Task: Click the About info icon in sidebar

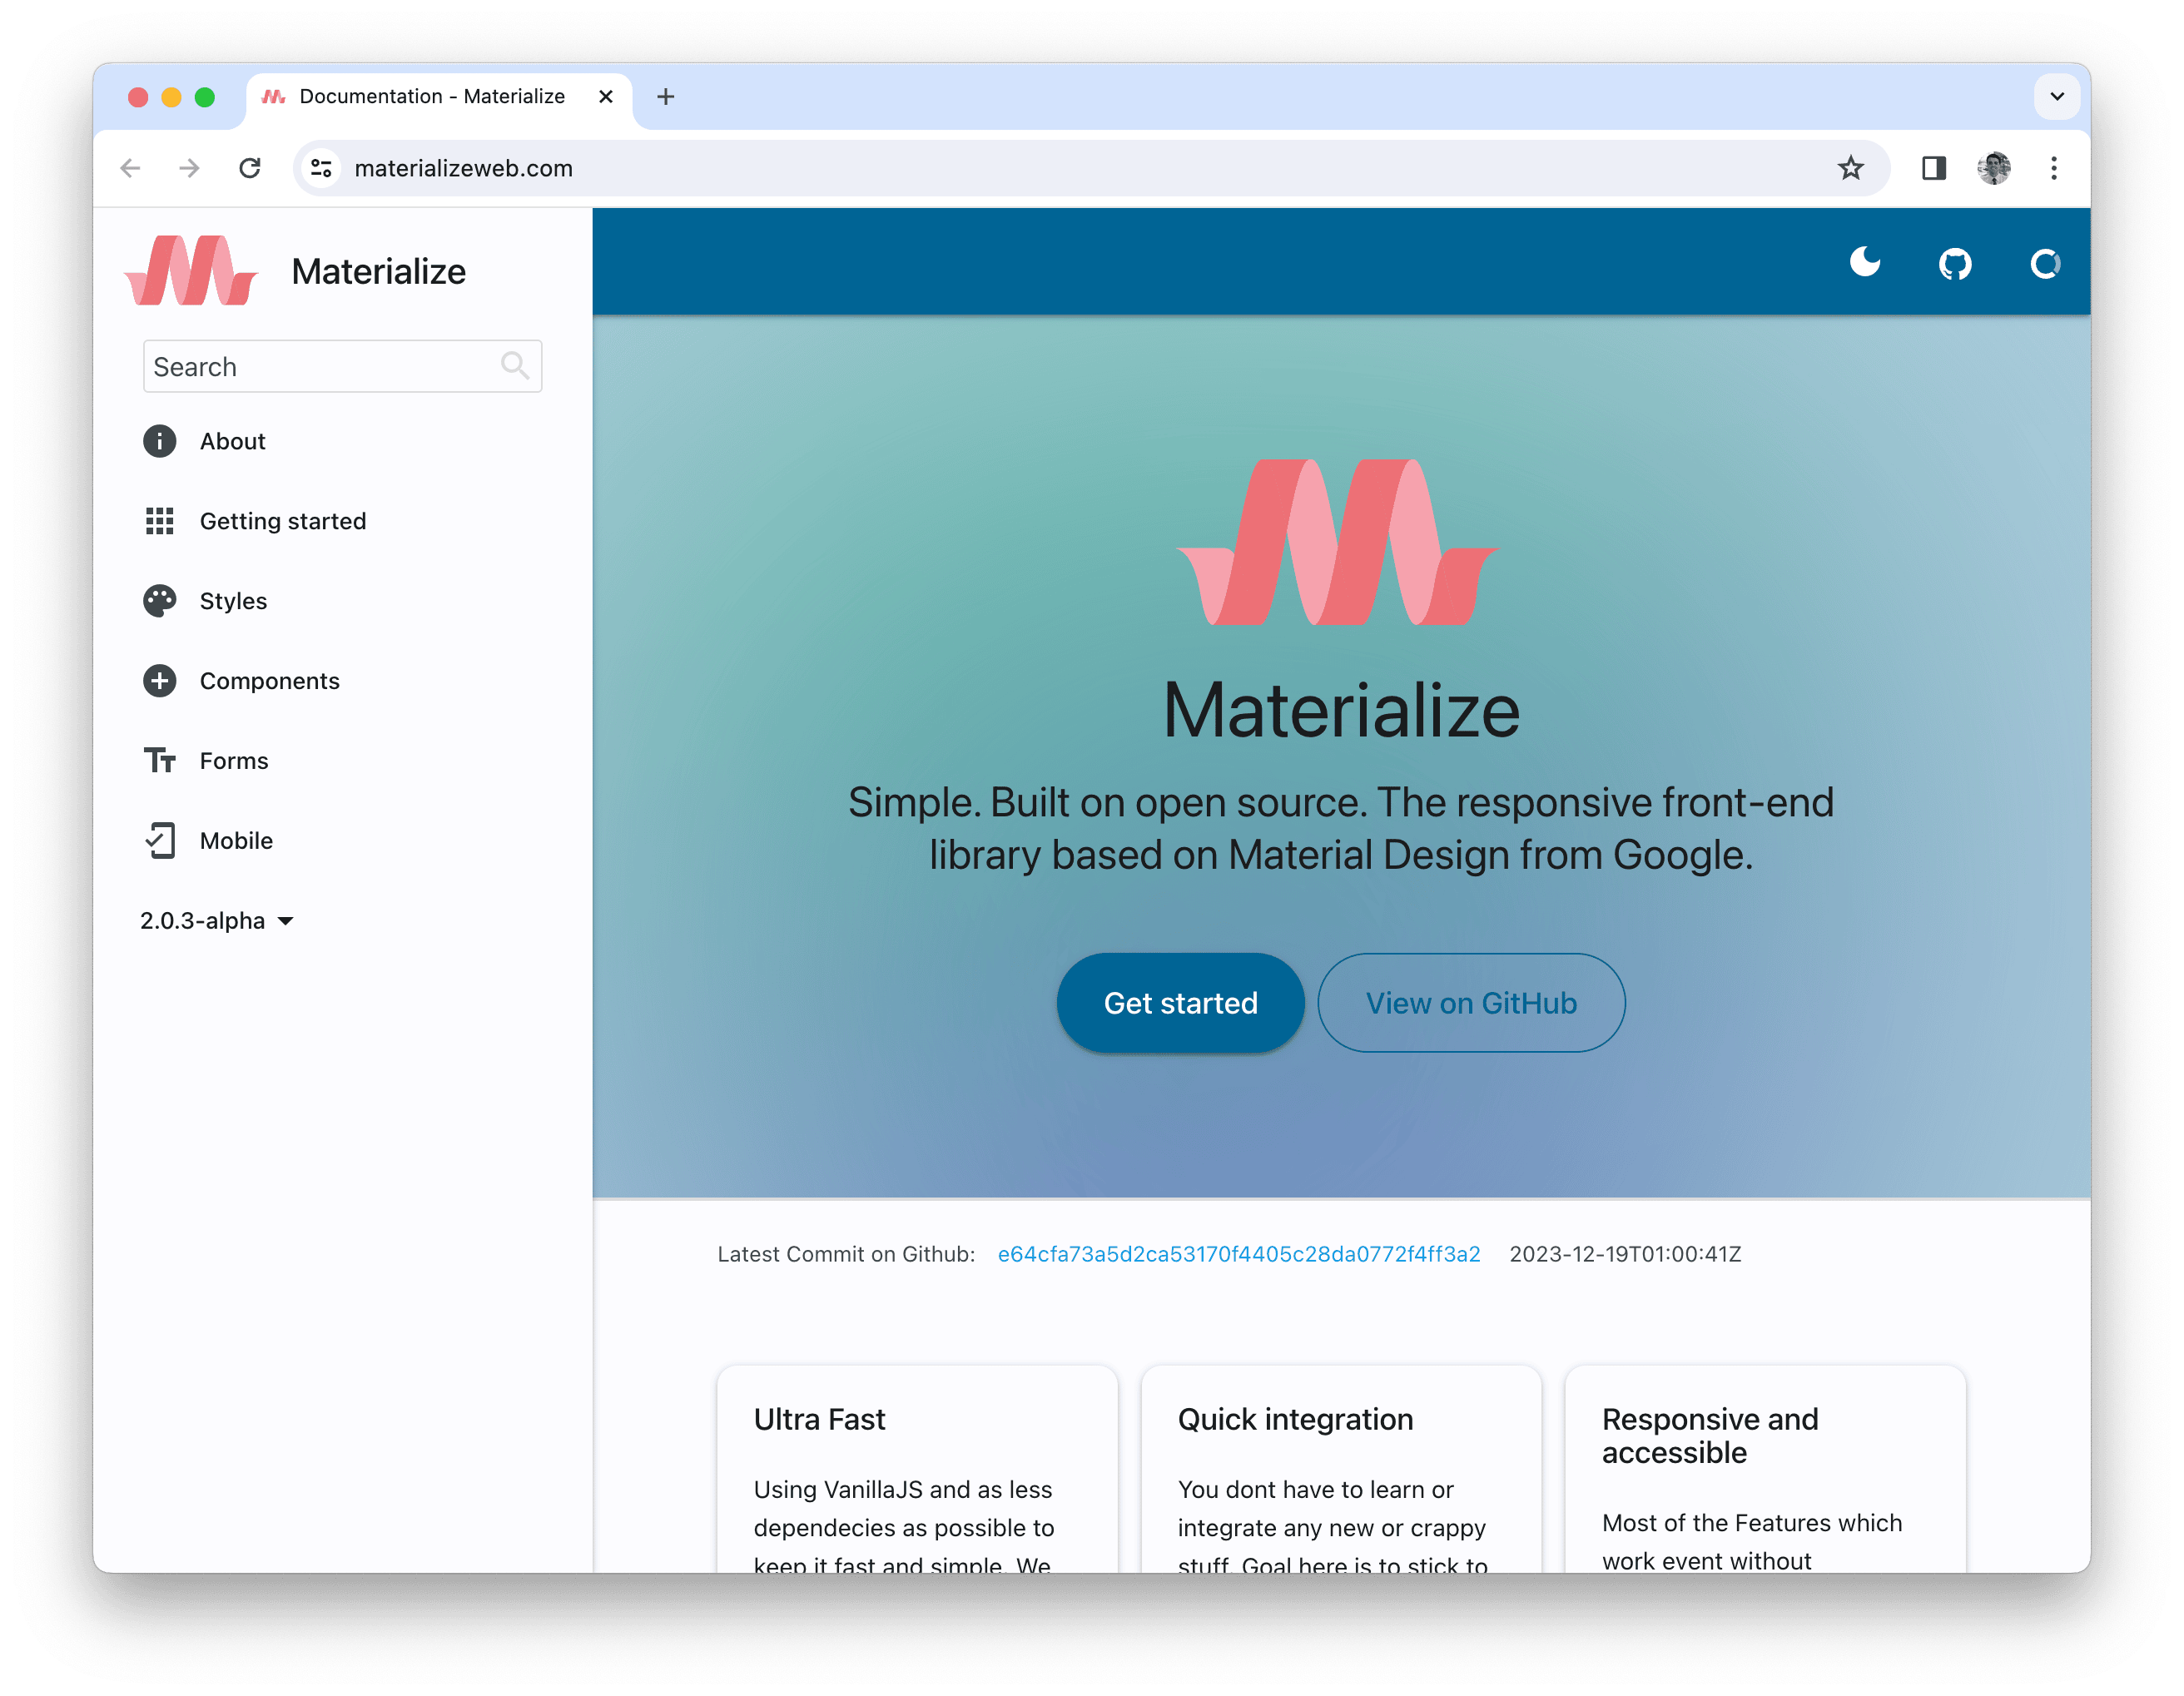Action: coord(160,441)
